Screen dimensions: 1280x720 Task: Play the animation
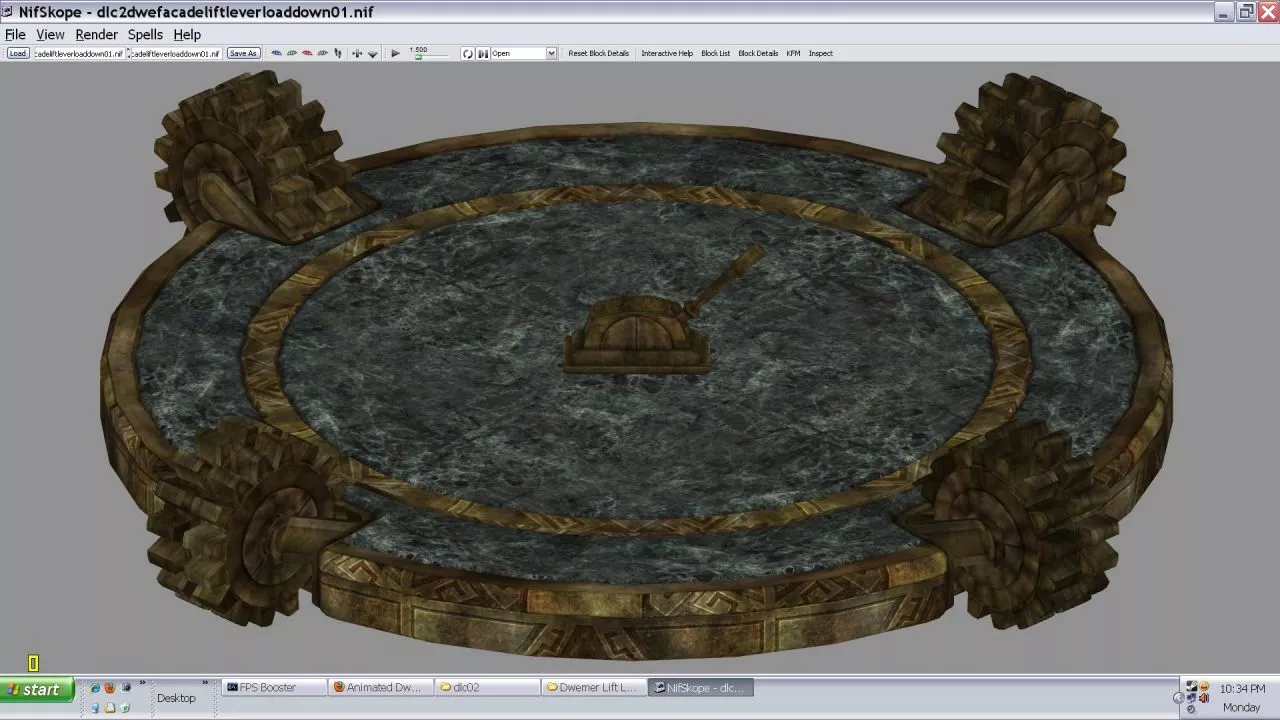[x=395, y=53]
